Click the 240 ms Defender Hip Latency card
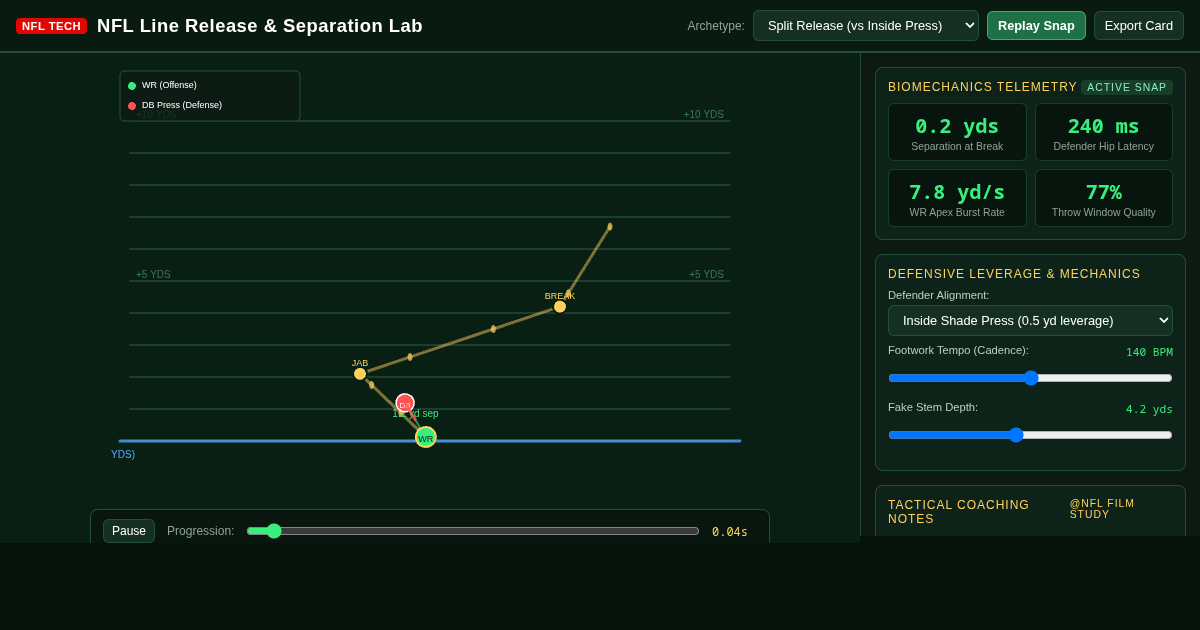 [x=1104, y=132]
